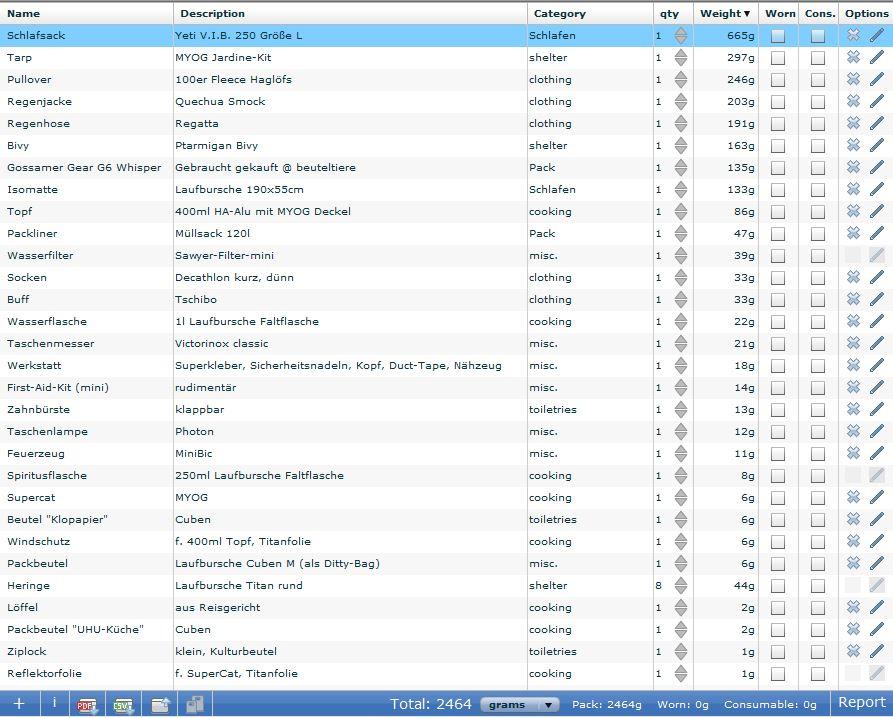Image resolution: width=893 pixels, height=718 pixels.
Task: Mark Spiritusflasche as consumable
Action: point(818,476)
